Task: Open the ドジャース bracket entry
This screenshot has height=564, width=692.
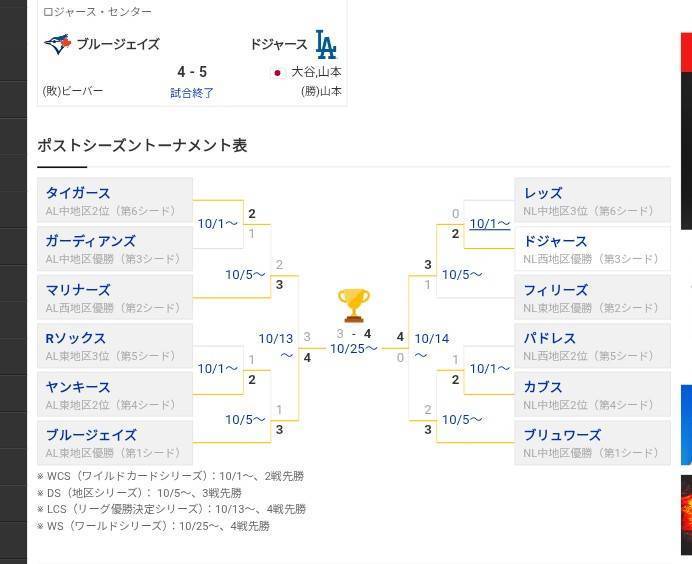Action: tap(555, 241)
